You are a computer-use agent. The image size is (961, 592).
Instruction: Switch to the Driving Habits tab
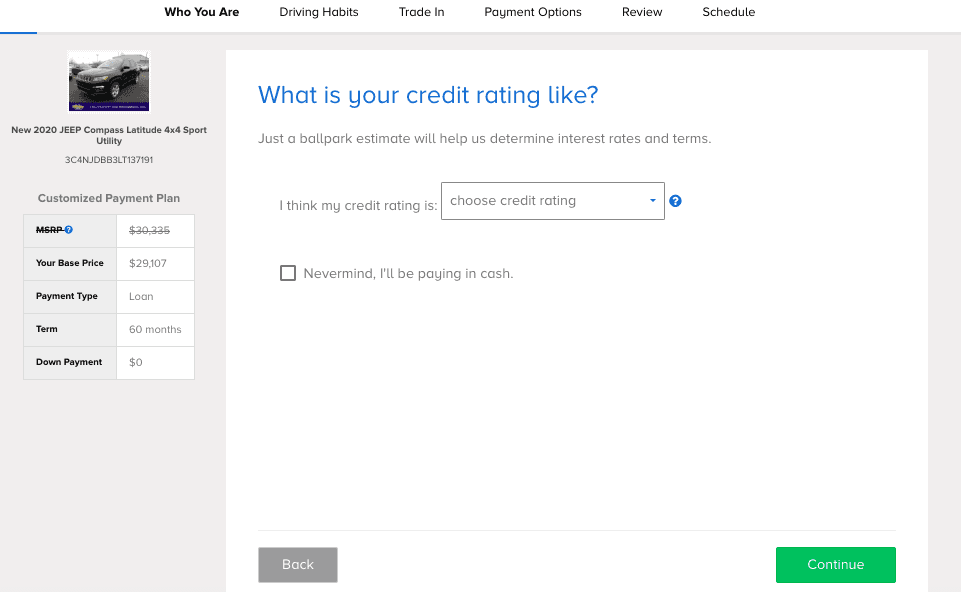click(319, 12)
